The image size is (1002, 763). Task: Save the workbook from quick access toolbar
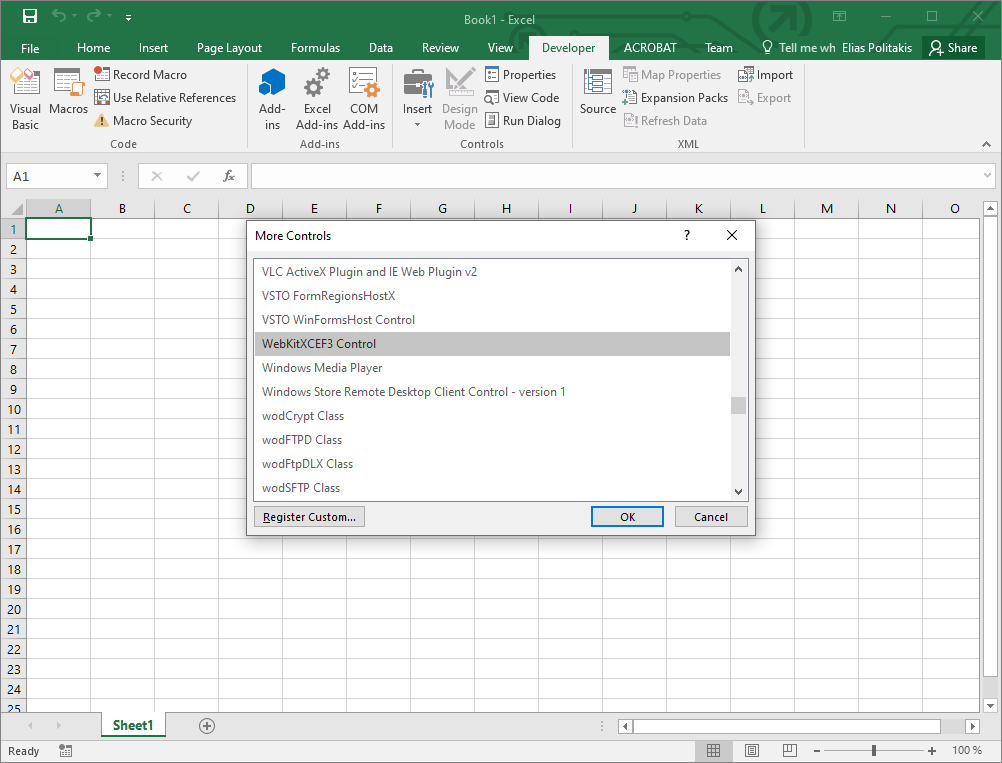click(x=30, y=17)
